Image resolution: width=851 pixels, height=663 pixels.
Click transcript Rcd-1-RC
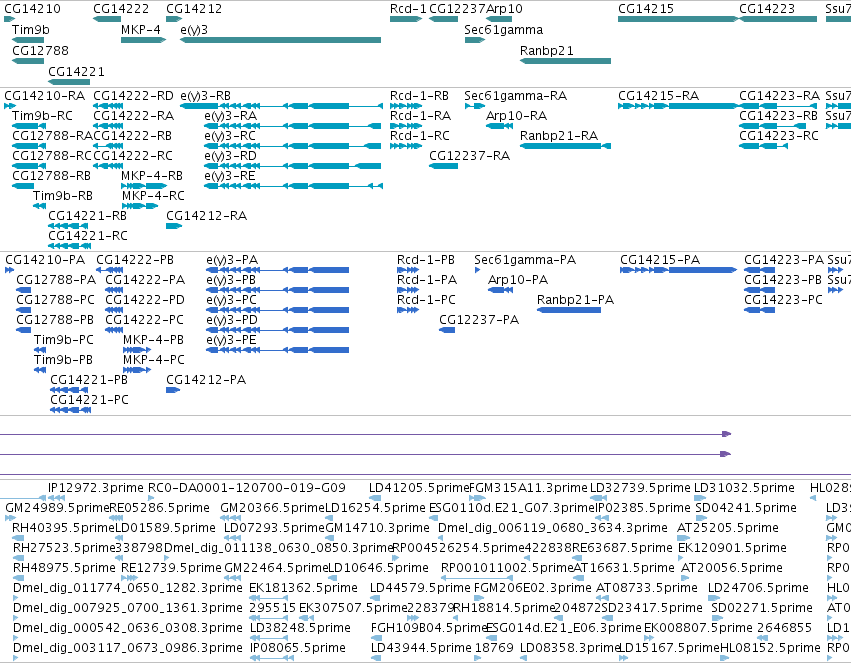point(406,146)
